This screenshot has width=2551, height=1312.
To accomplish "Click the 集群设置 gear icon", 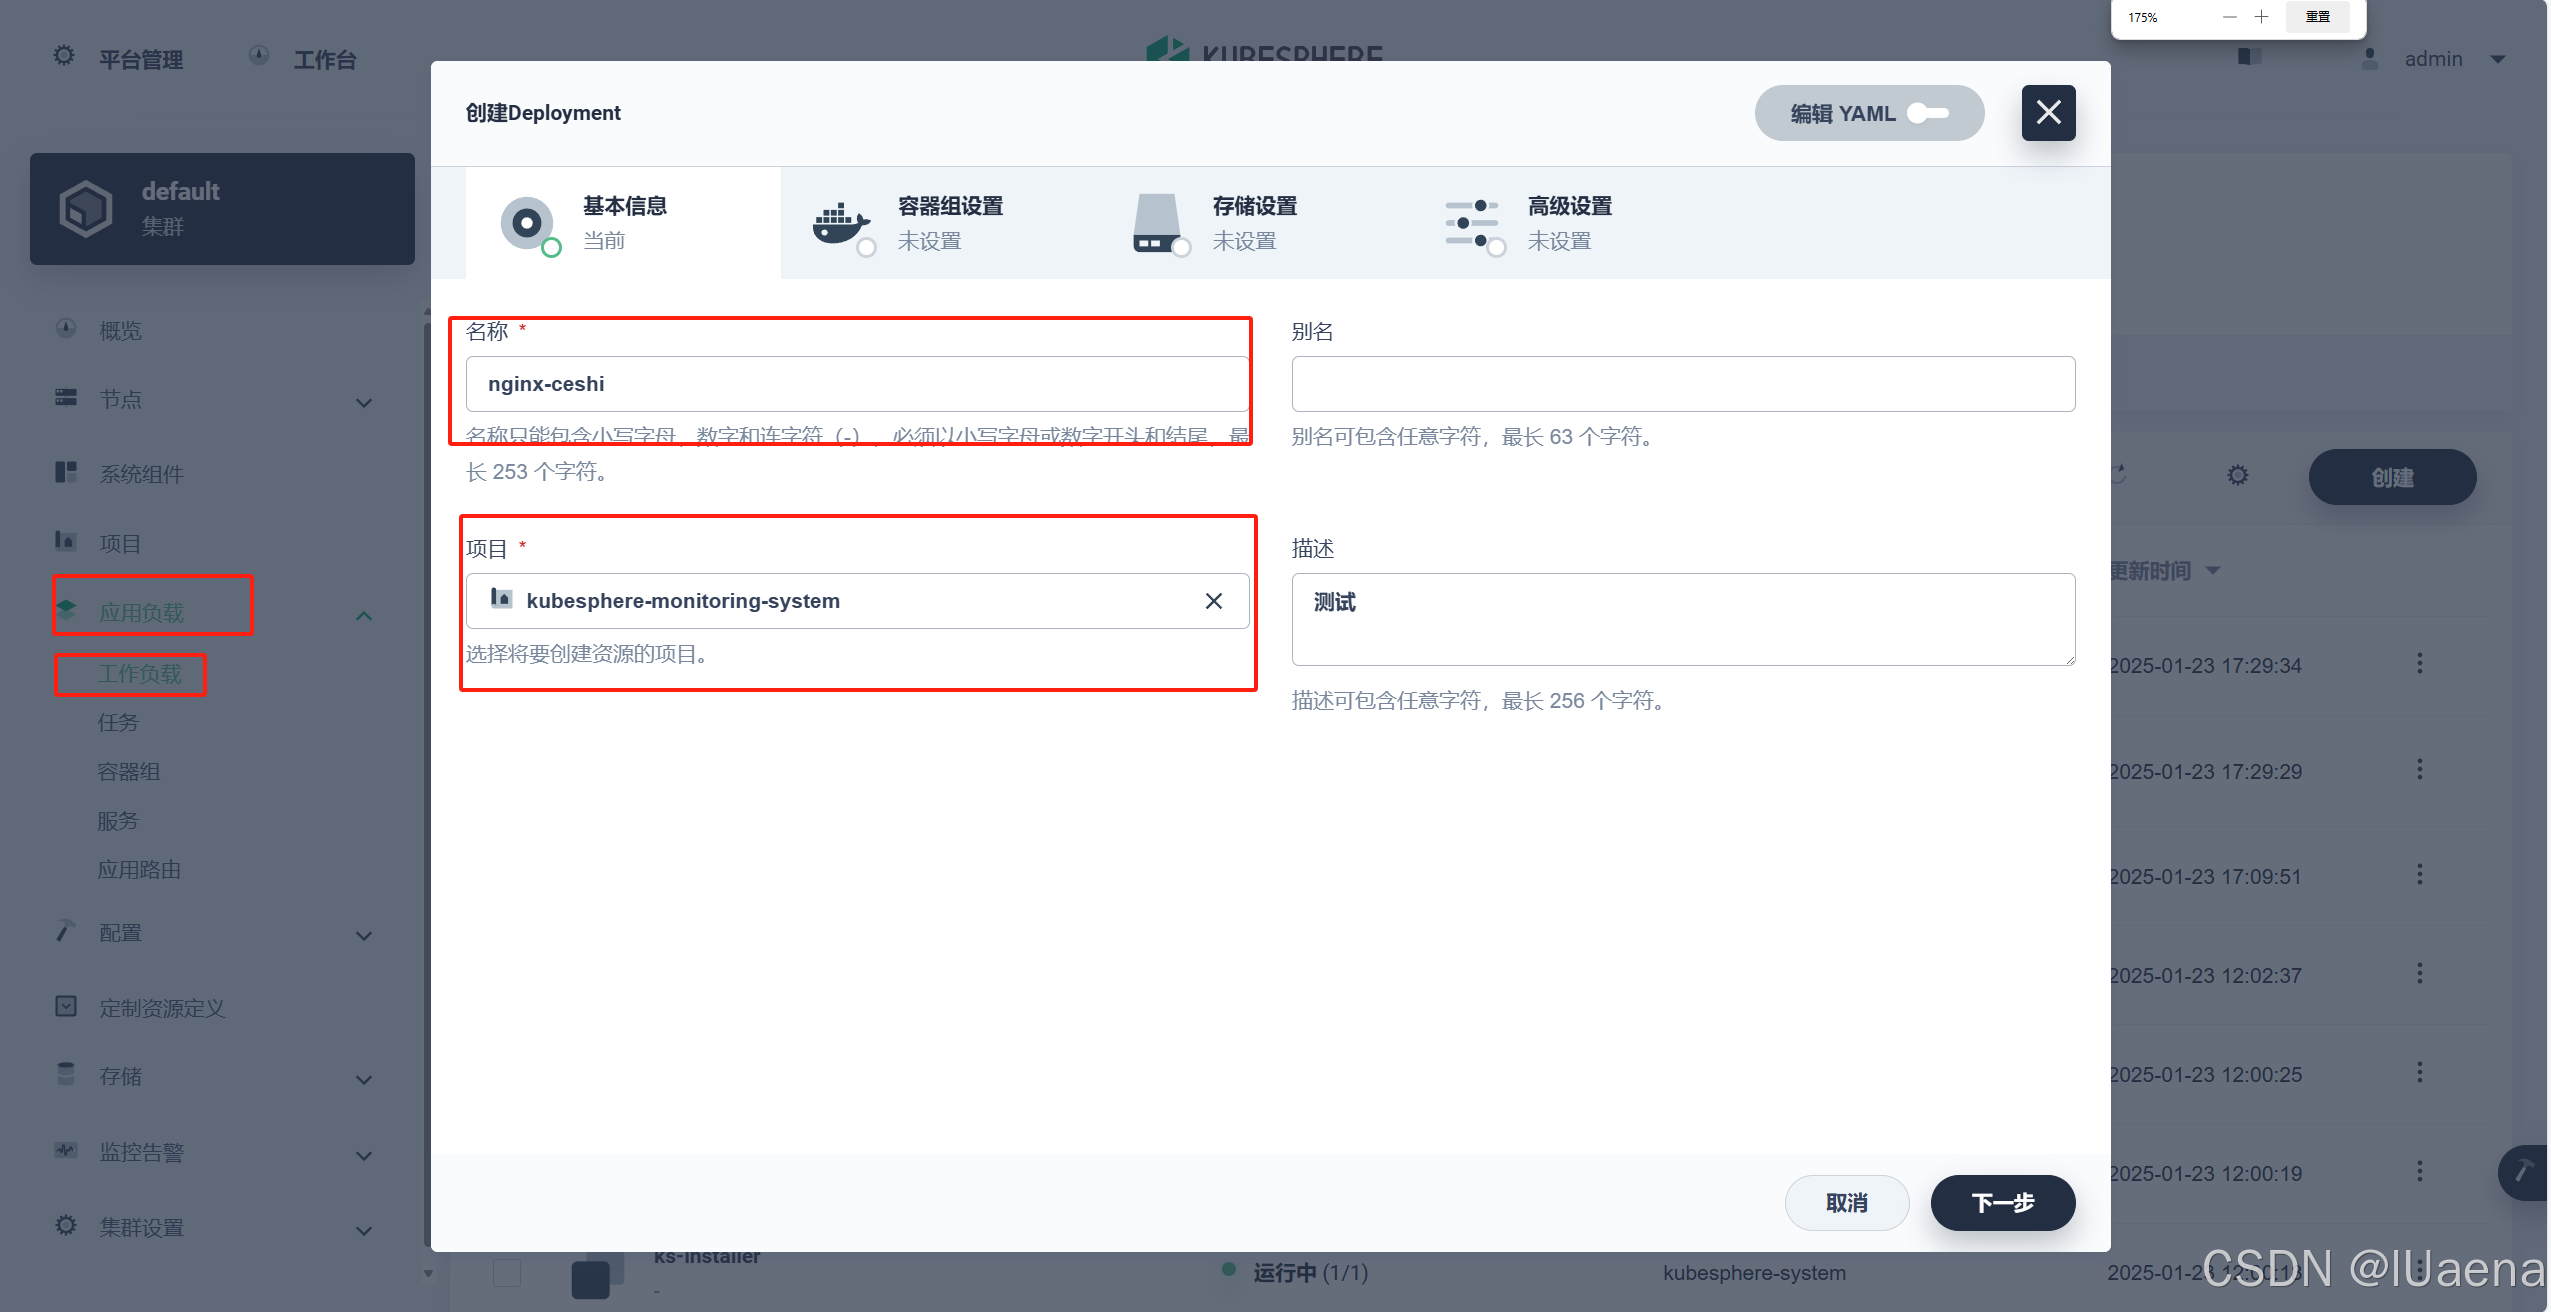I will 66,1225.
